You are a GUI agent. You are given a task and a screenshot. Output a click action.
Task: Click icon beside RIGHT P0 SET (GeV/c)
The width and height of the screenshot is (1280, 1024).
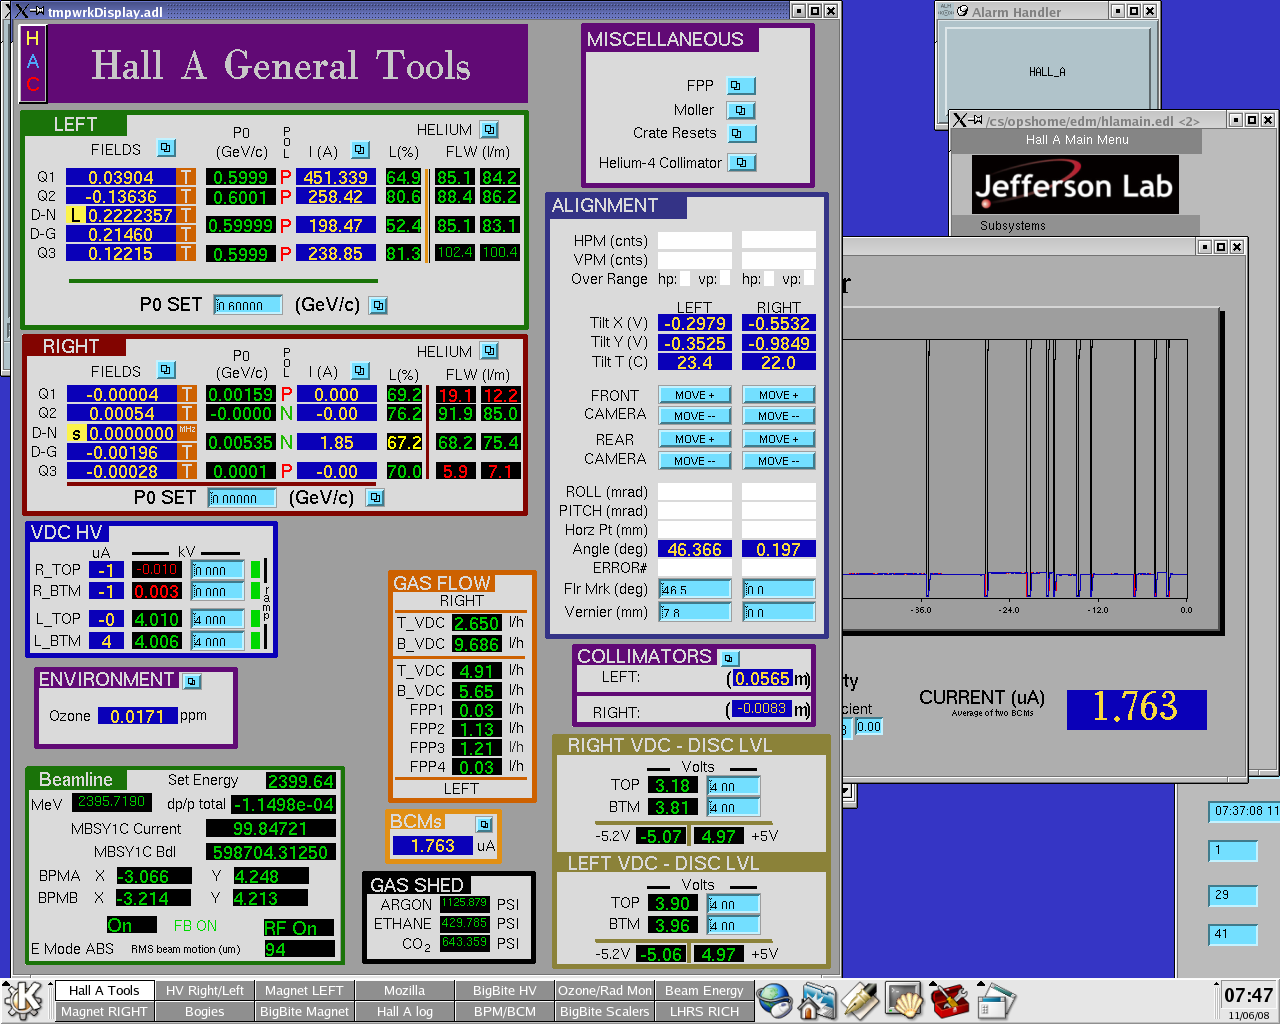(375, 497)
